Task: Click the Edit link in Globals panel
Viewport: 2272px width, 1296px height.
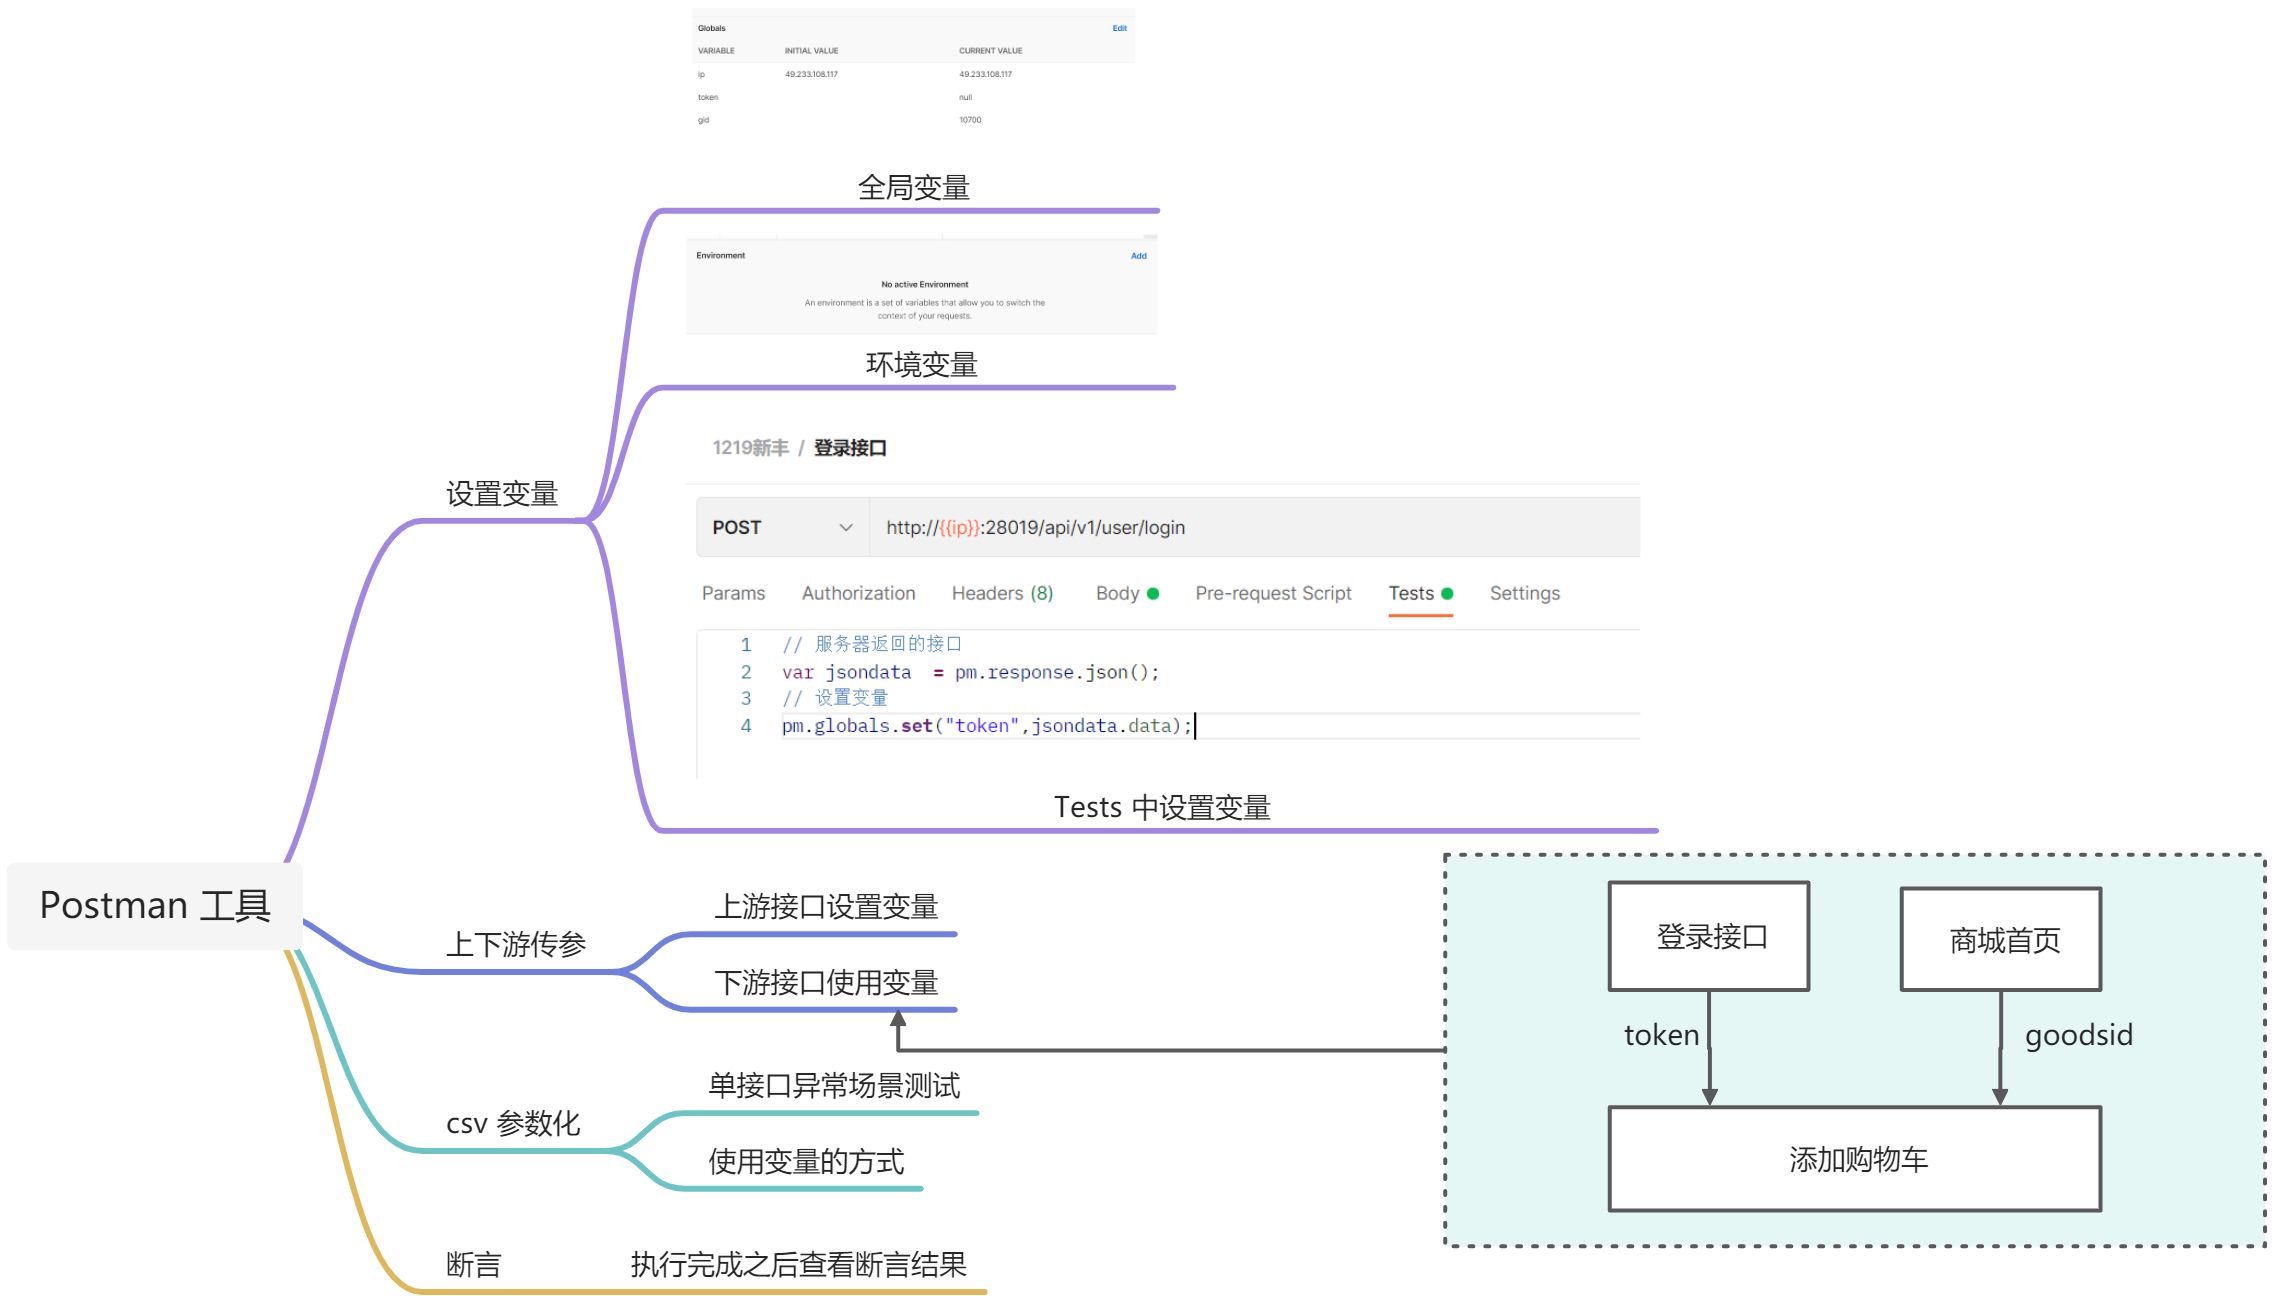Action: pyautogui.click(x=1119, y=28)
